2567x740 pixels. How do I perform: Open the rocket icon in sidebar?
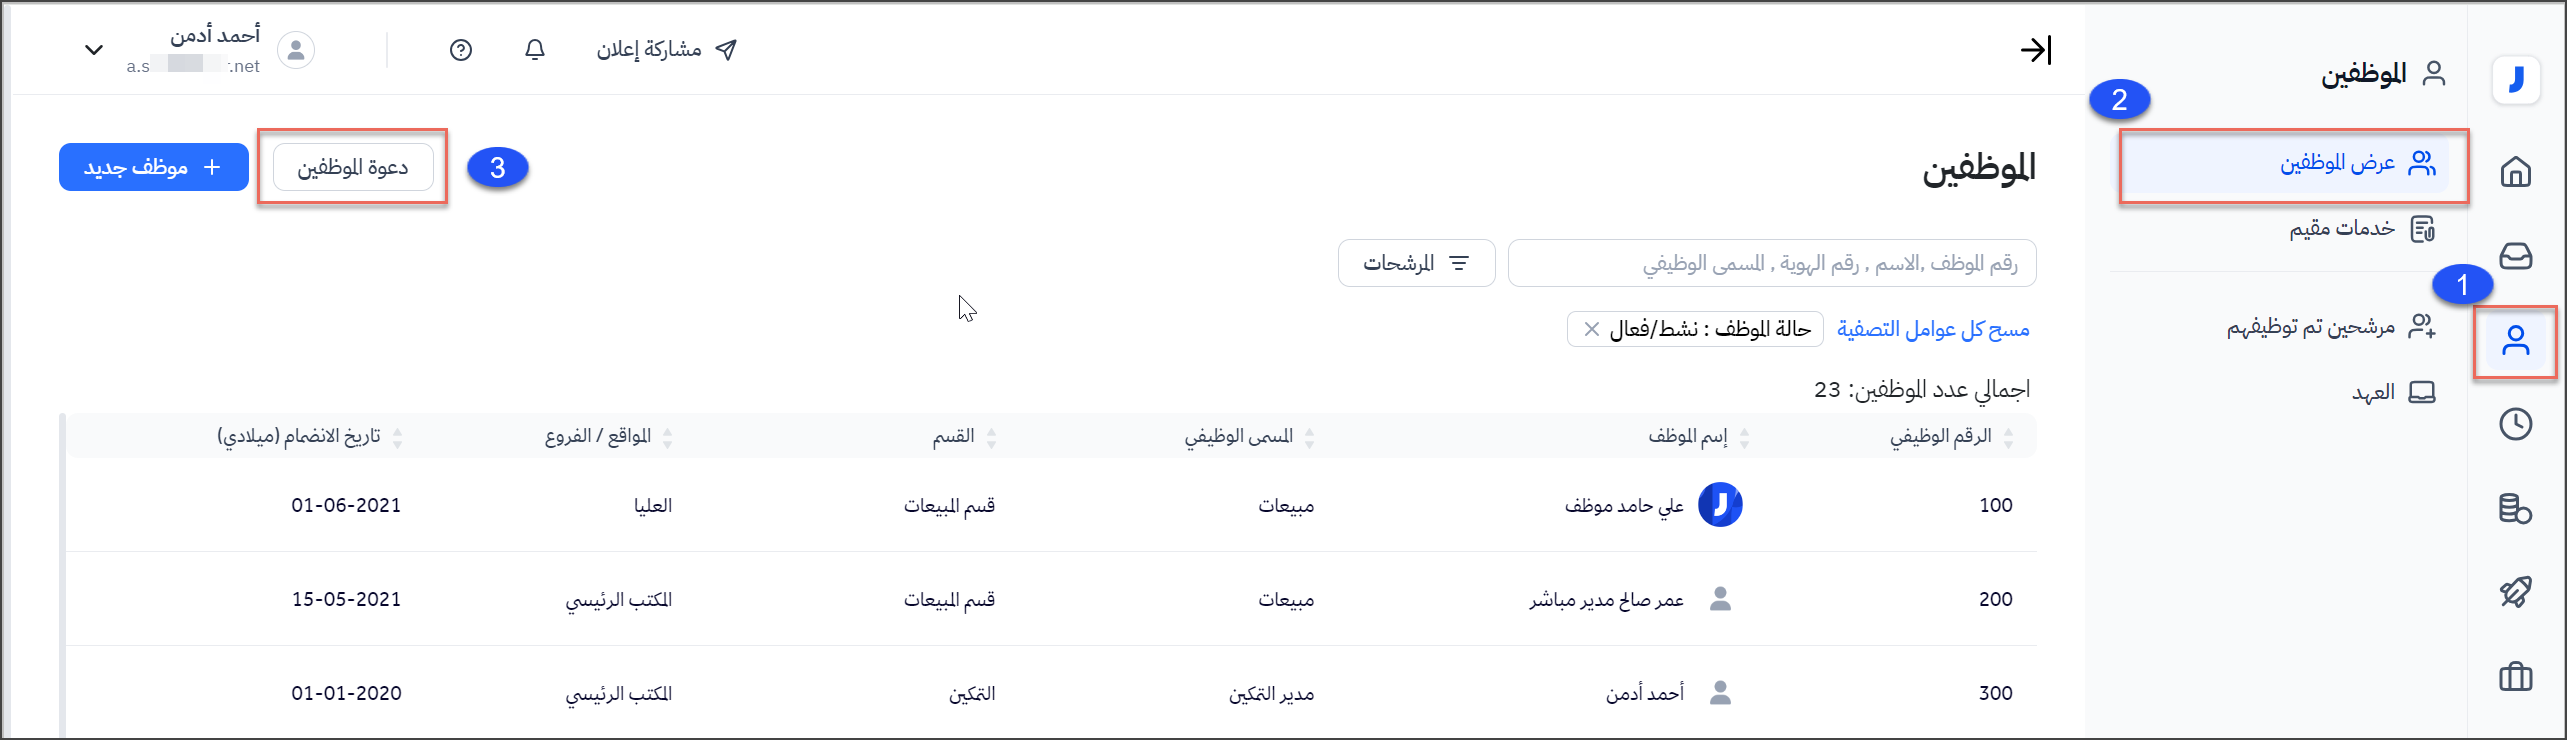[2515, 592]
